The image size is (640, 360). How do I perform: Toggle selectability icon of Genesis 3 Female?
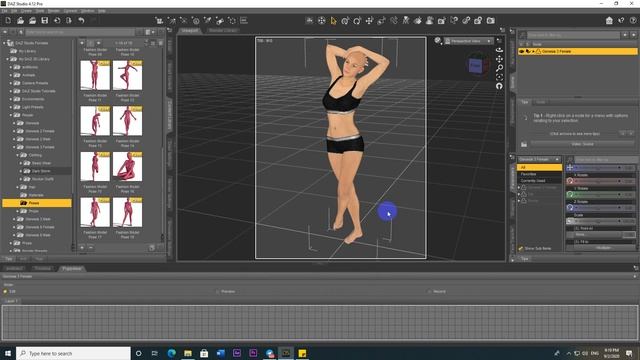528,51
